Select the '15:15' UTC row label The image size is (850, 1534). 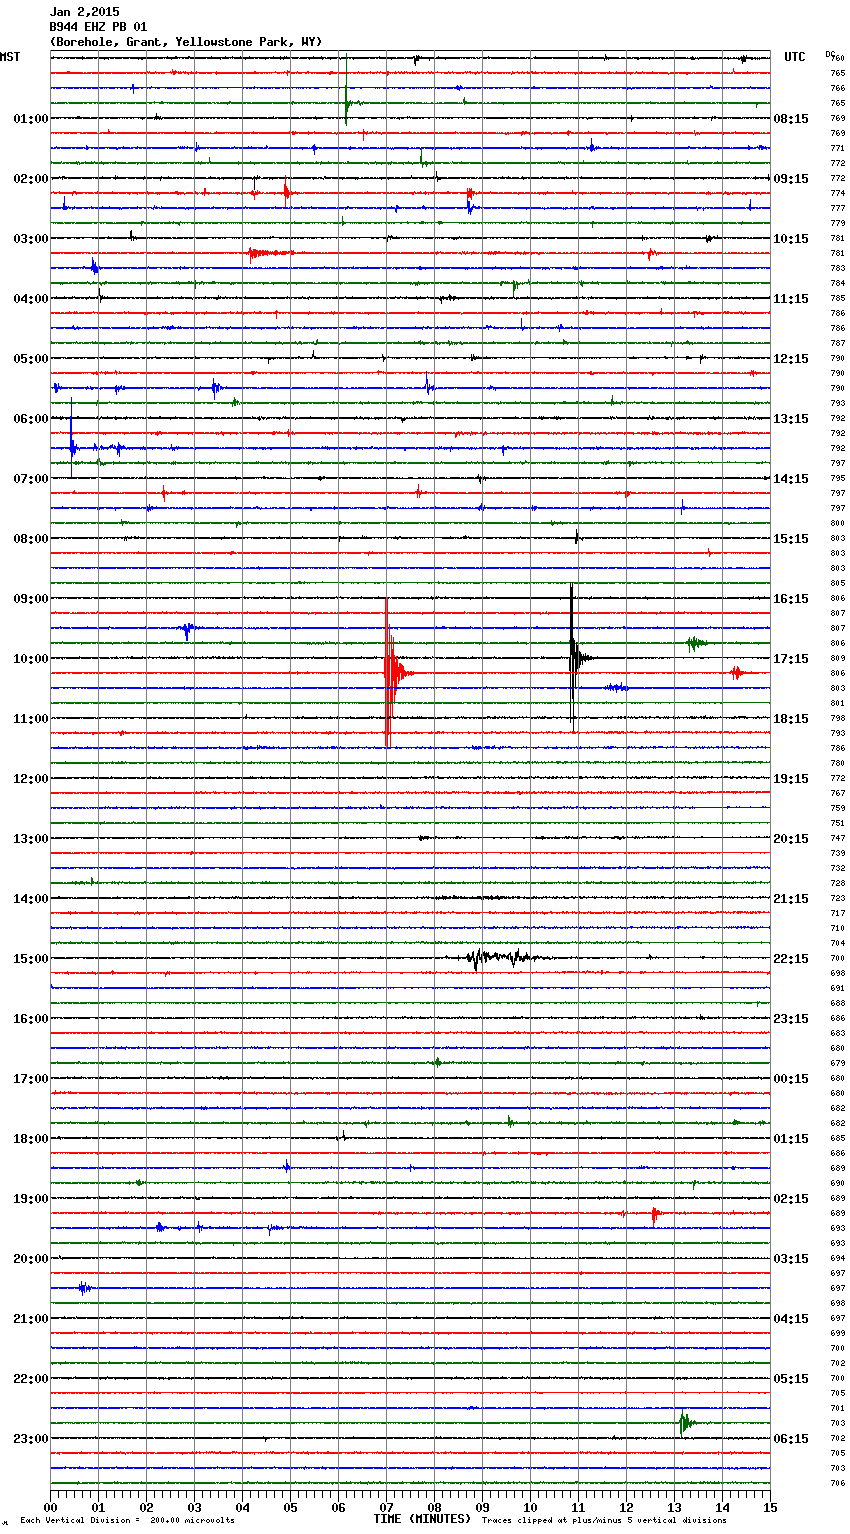click(x=791, y=539)
